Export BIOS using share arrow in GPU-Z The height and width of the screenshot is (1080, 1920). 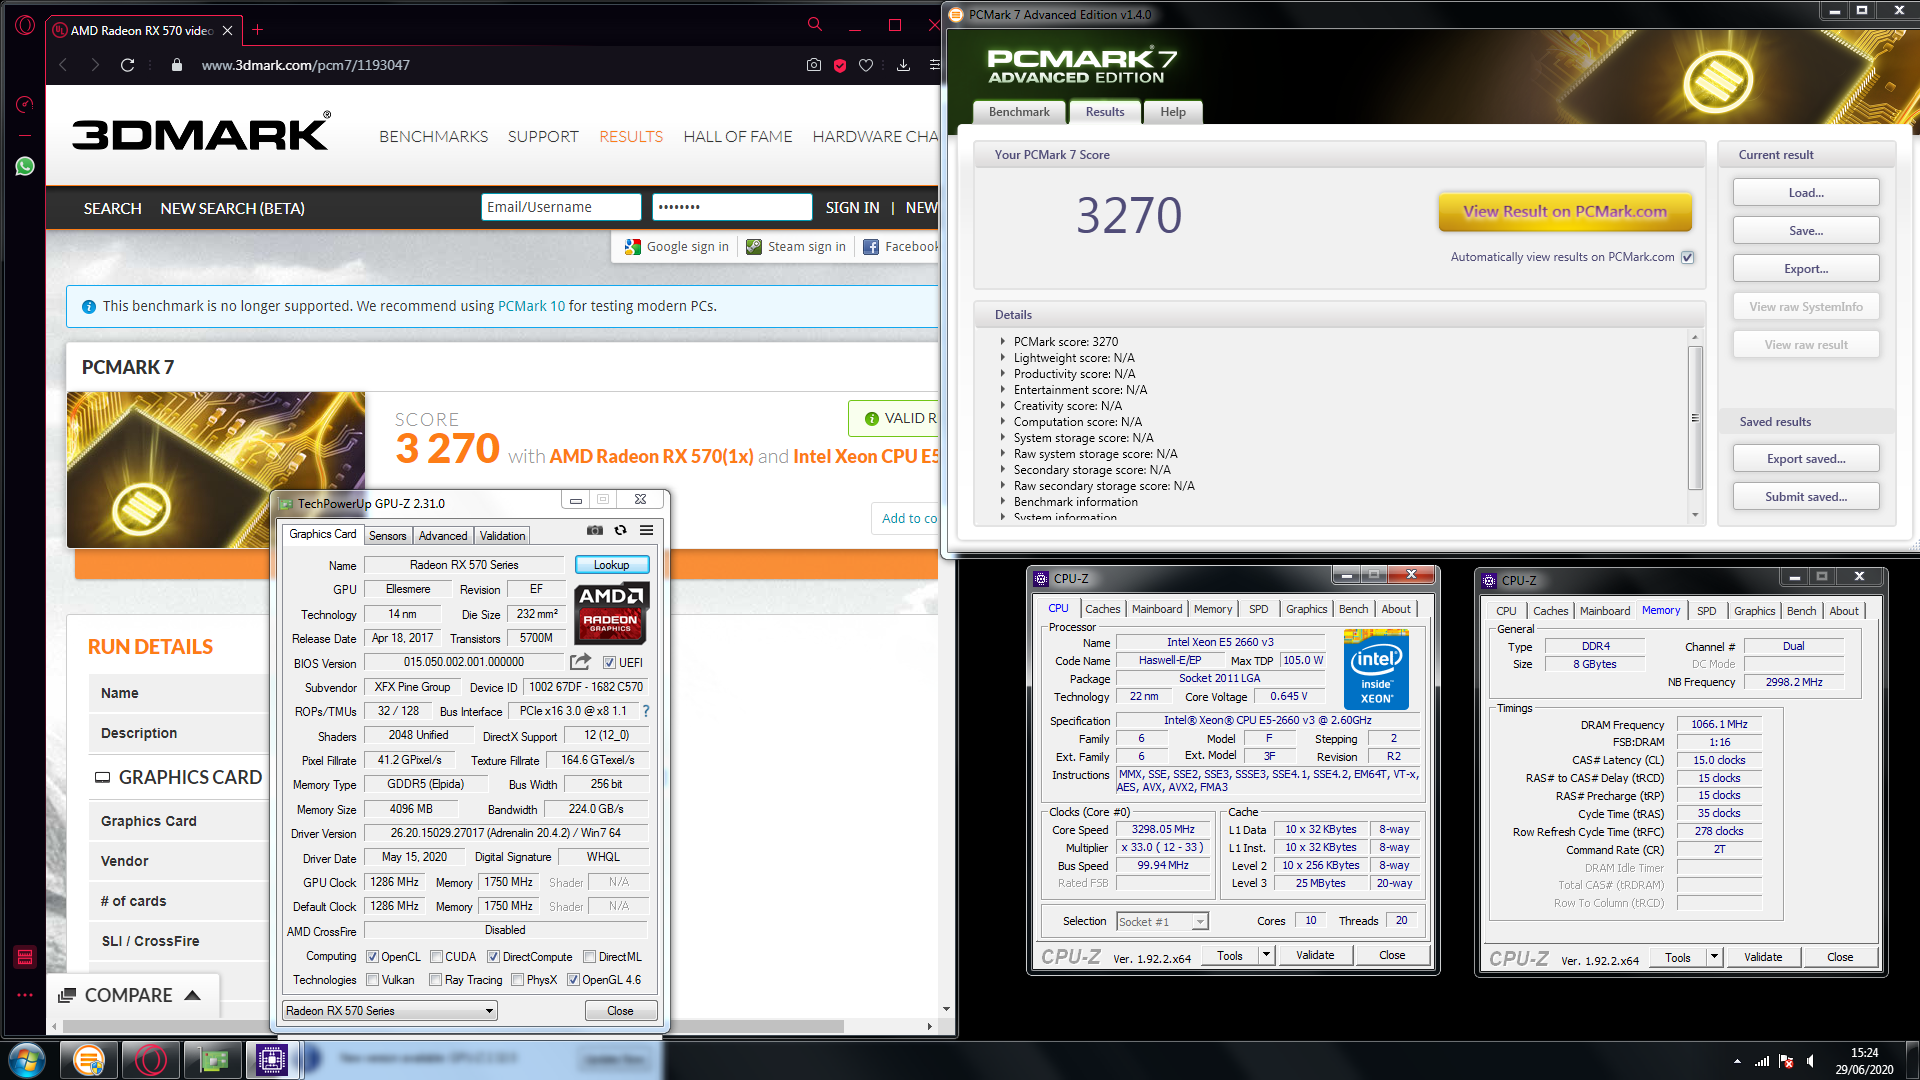[580, 662]
